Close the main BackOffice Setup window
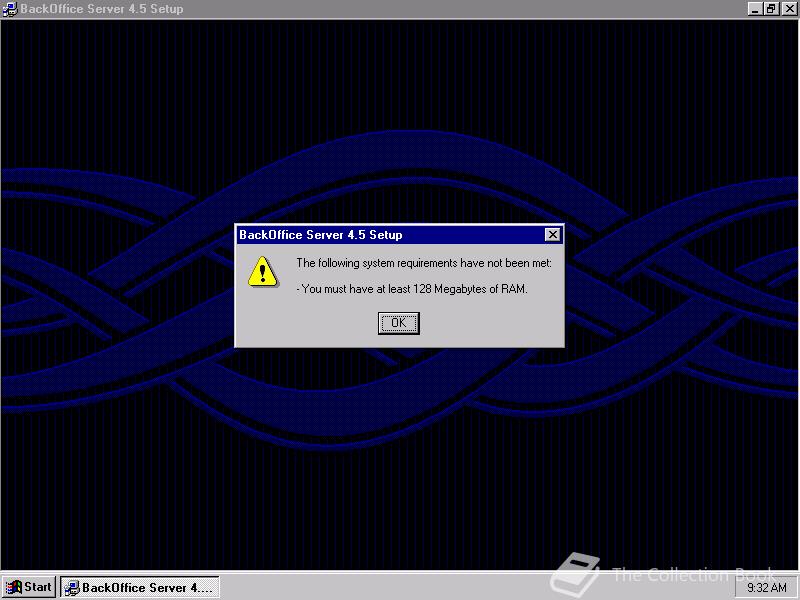This screenshot has width=800, height=600. 789,9
